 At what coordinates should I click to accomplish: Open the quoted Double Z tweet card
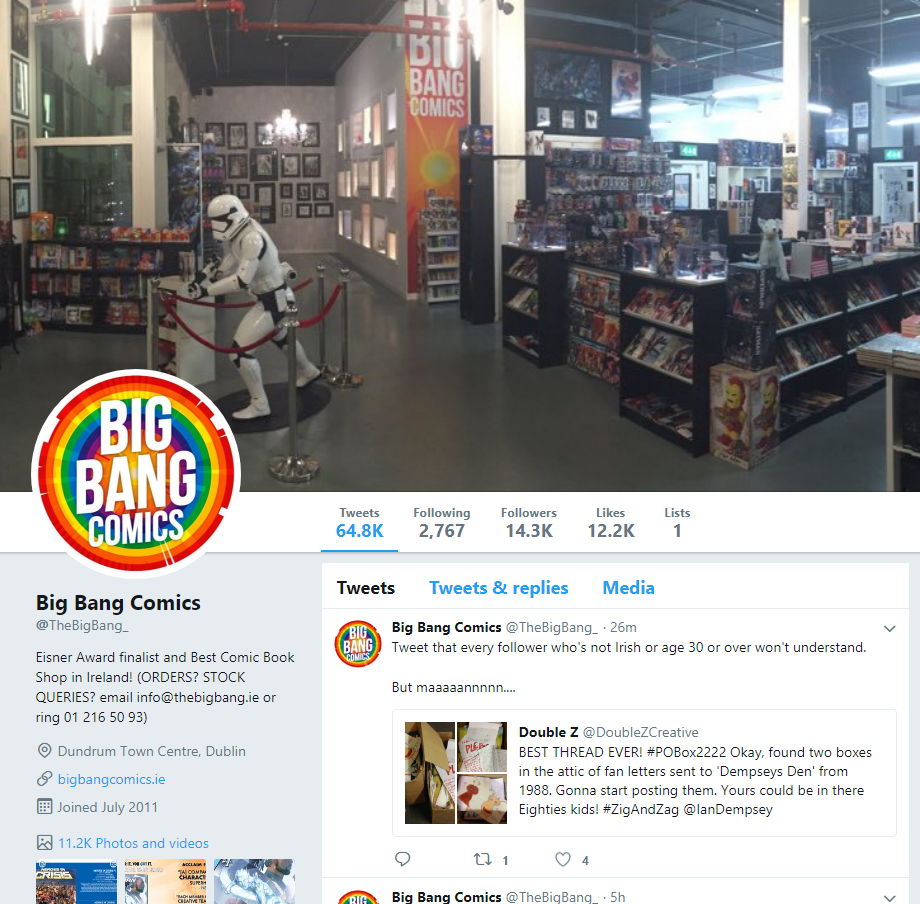[x=644, y=773]
